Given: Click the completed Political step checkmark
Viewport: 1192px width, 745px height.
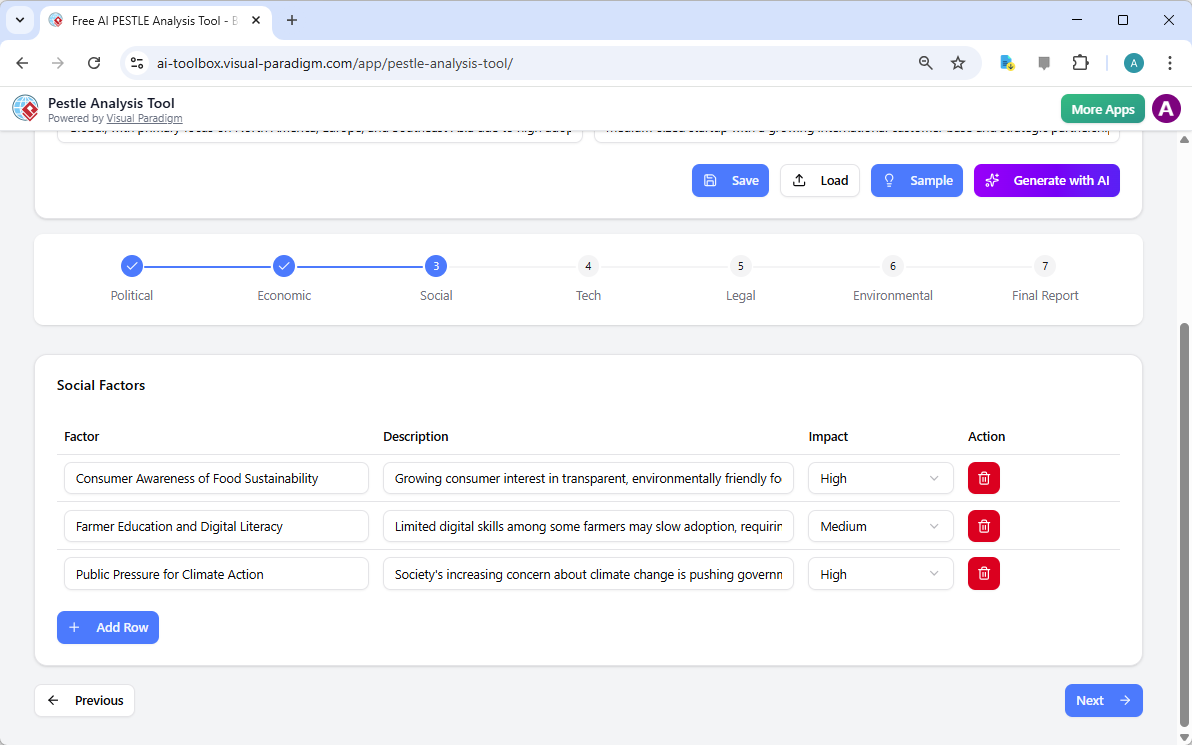Looking at the screenshot, I should coord(132,266).
